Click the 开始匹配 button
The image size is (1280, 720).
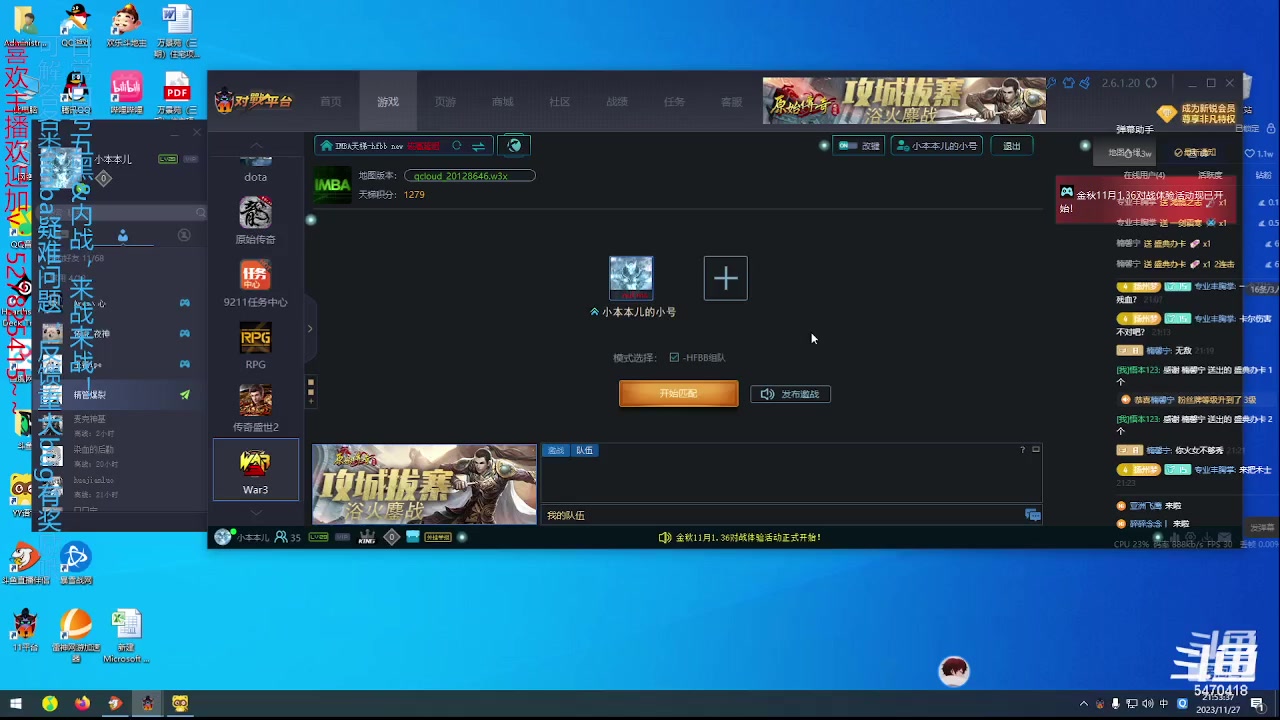coord(679,394)
